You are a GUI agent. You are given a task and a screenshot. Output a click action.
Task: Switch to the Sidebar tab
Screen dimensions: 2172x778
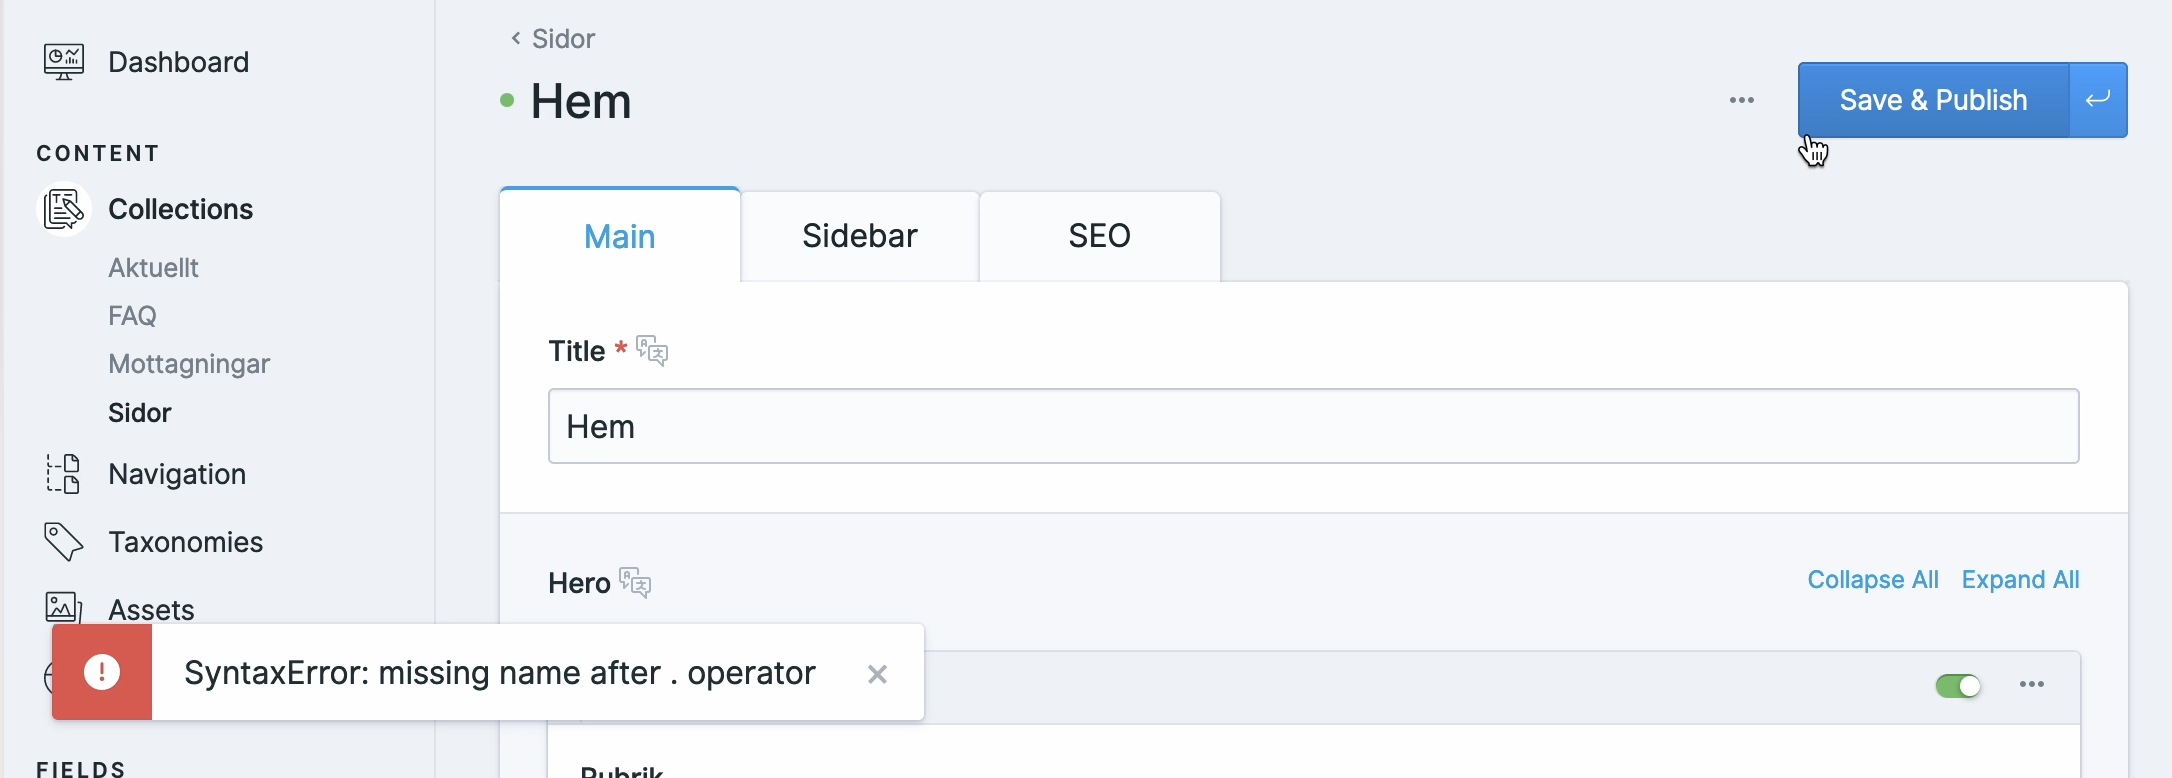(859, 236)
